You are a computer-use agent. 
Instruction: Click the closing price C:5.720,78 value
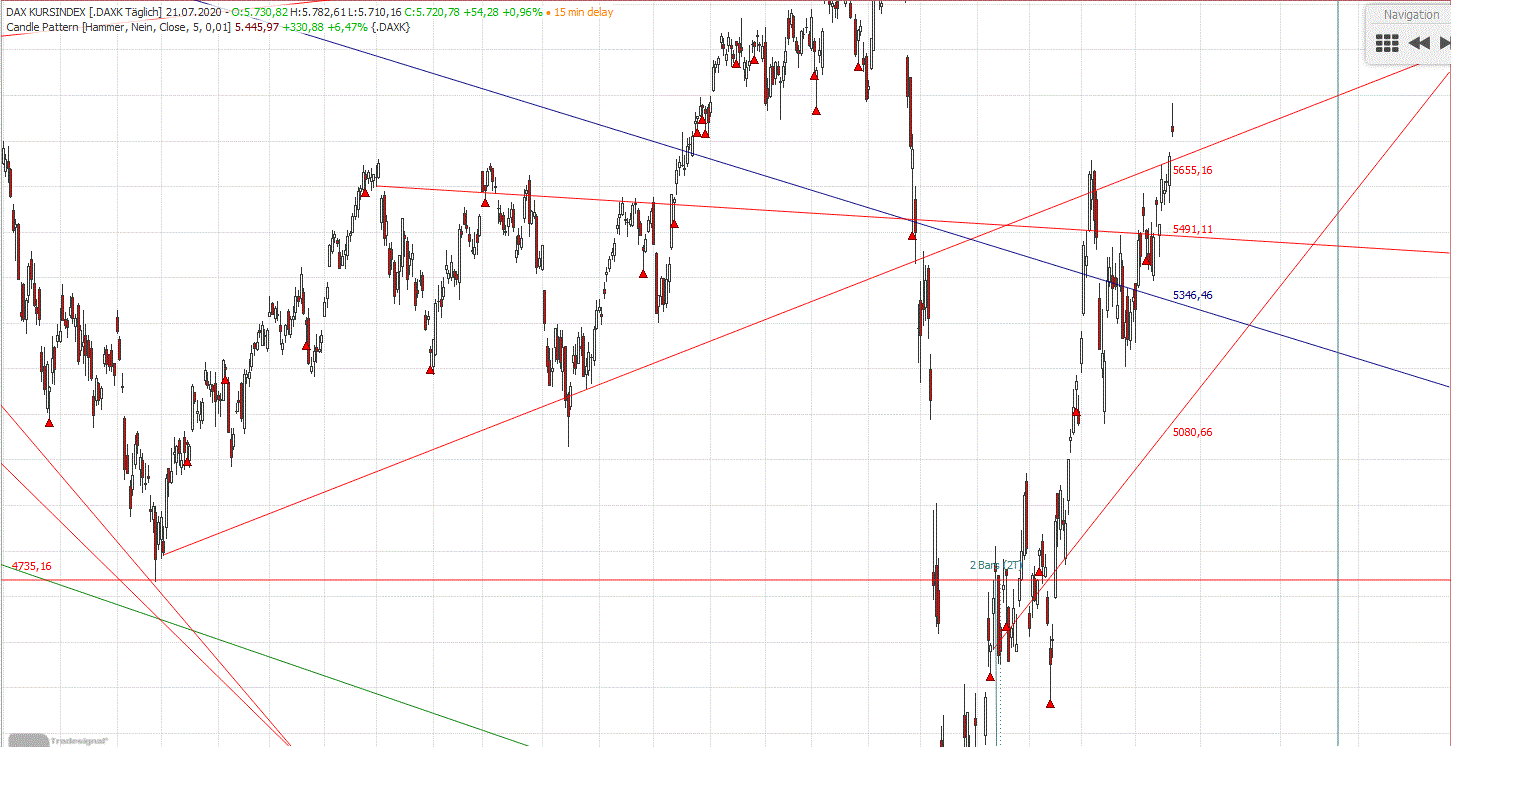[433, 12]
